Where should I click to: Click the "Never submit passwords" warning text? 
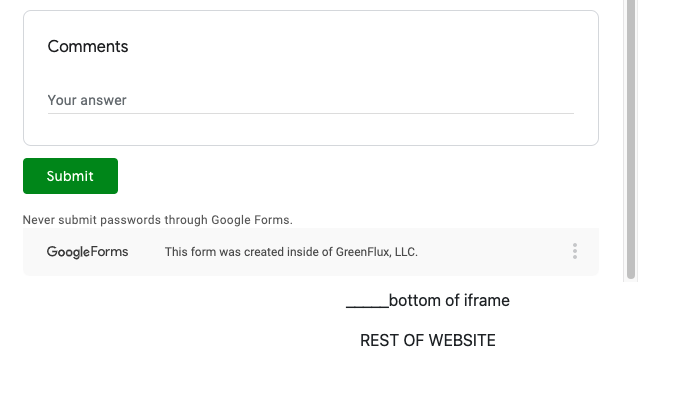point(158,219)
